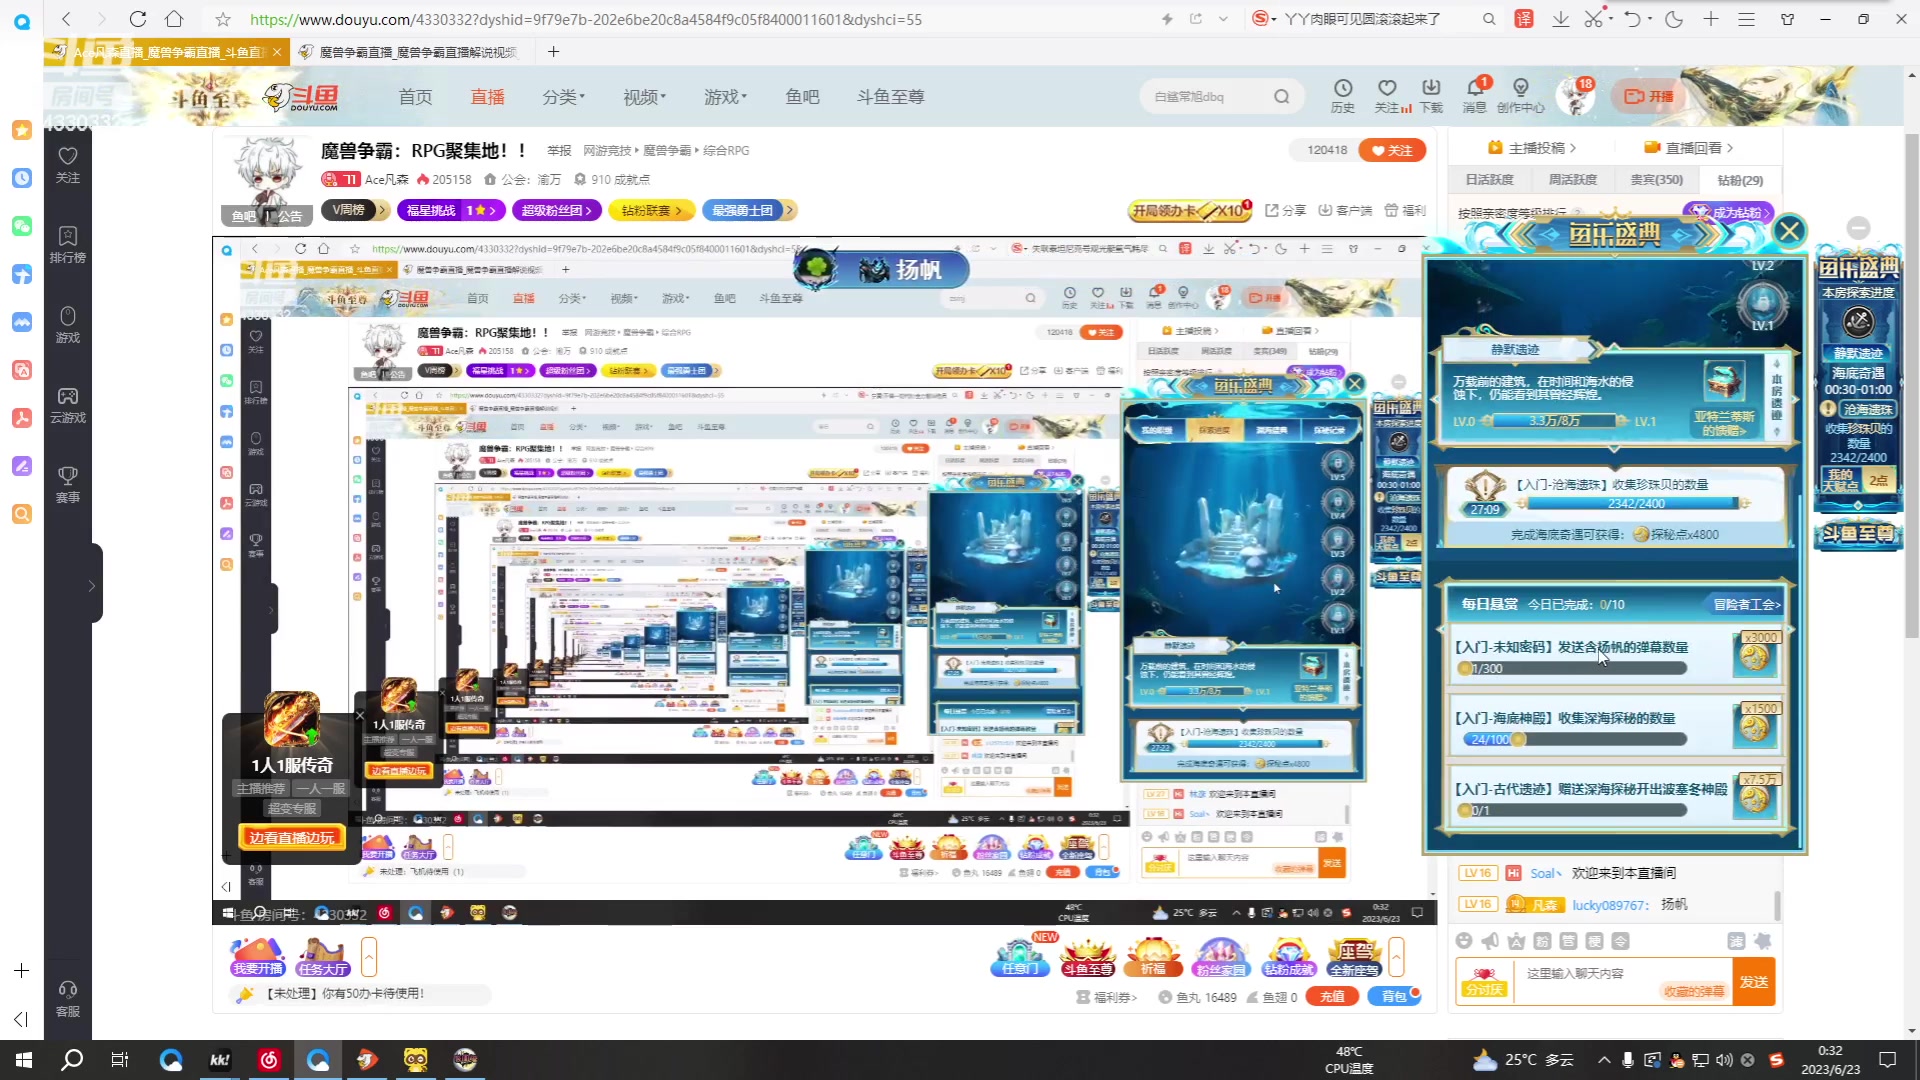Expand left activity icons with up chevron
The image size is (1920, 1080).
[368, 956]
